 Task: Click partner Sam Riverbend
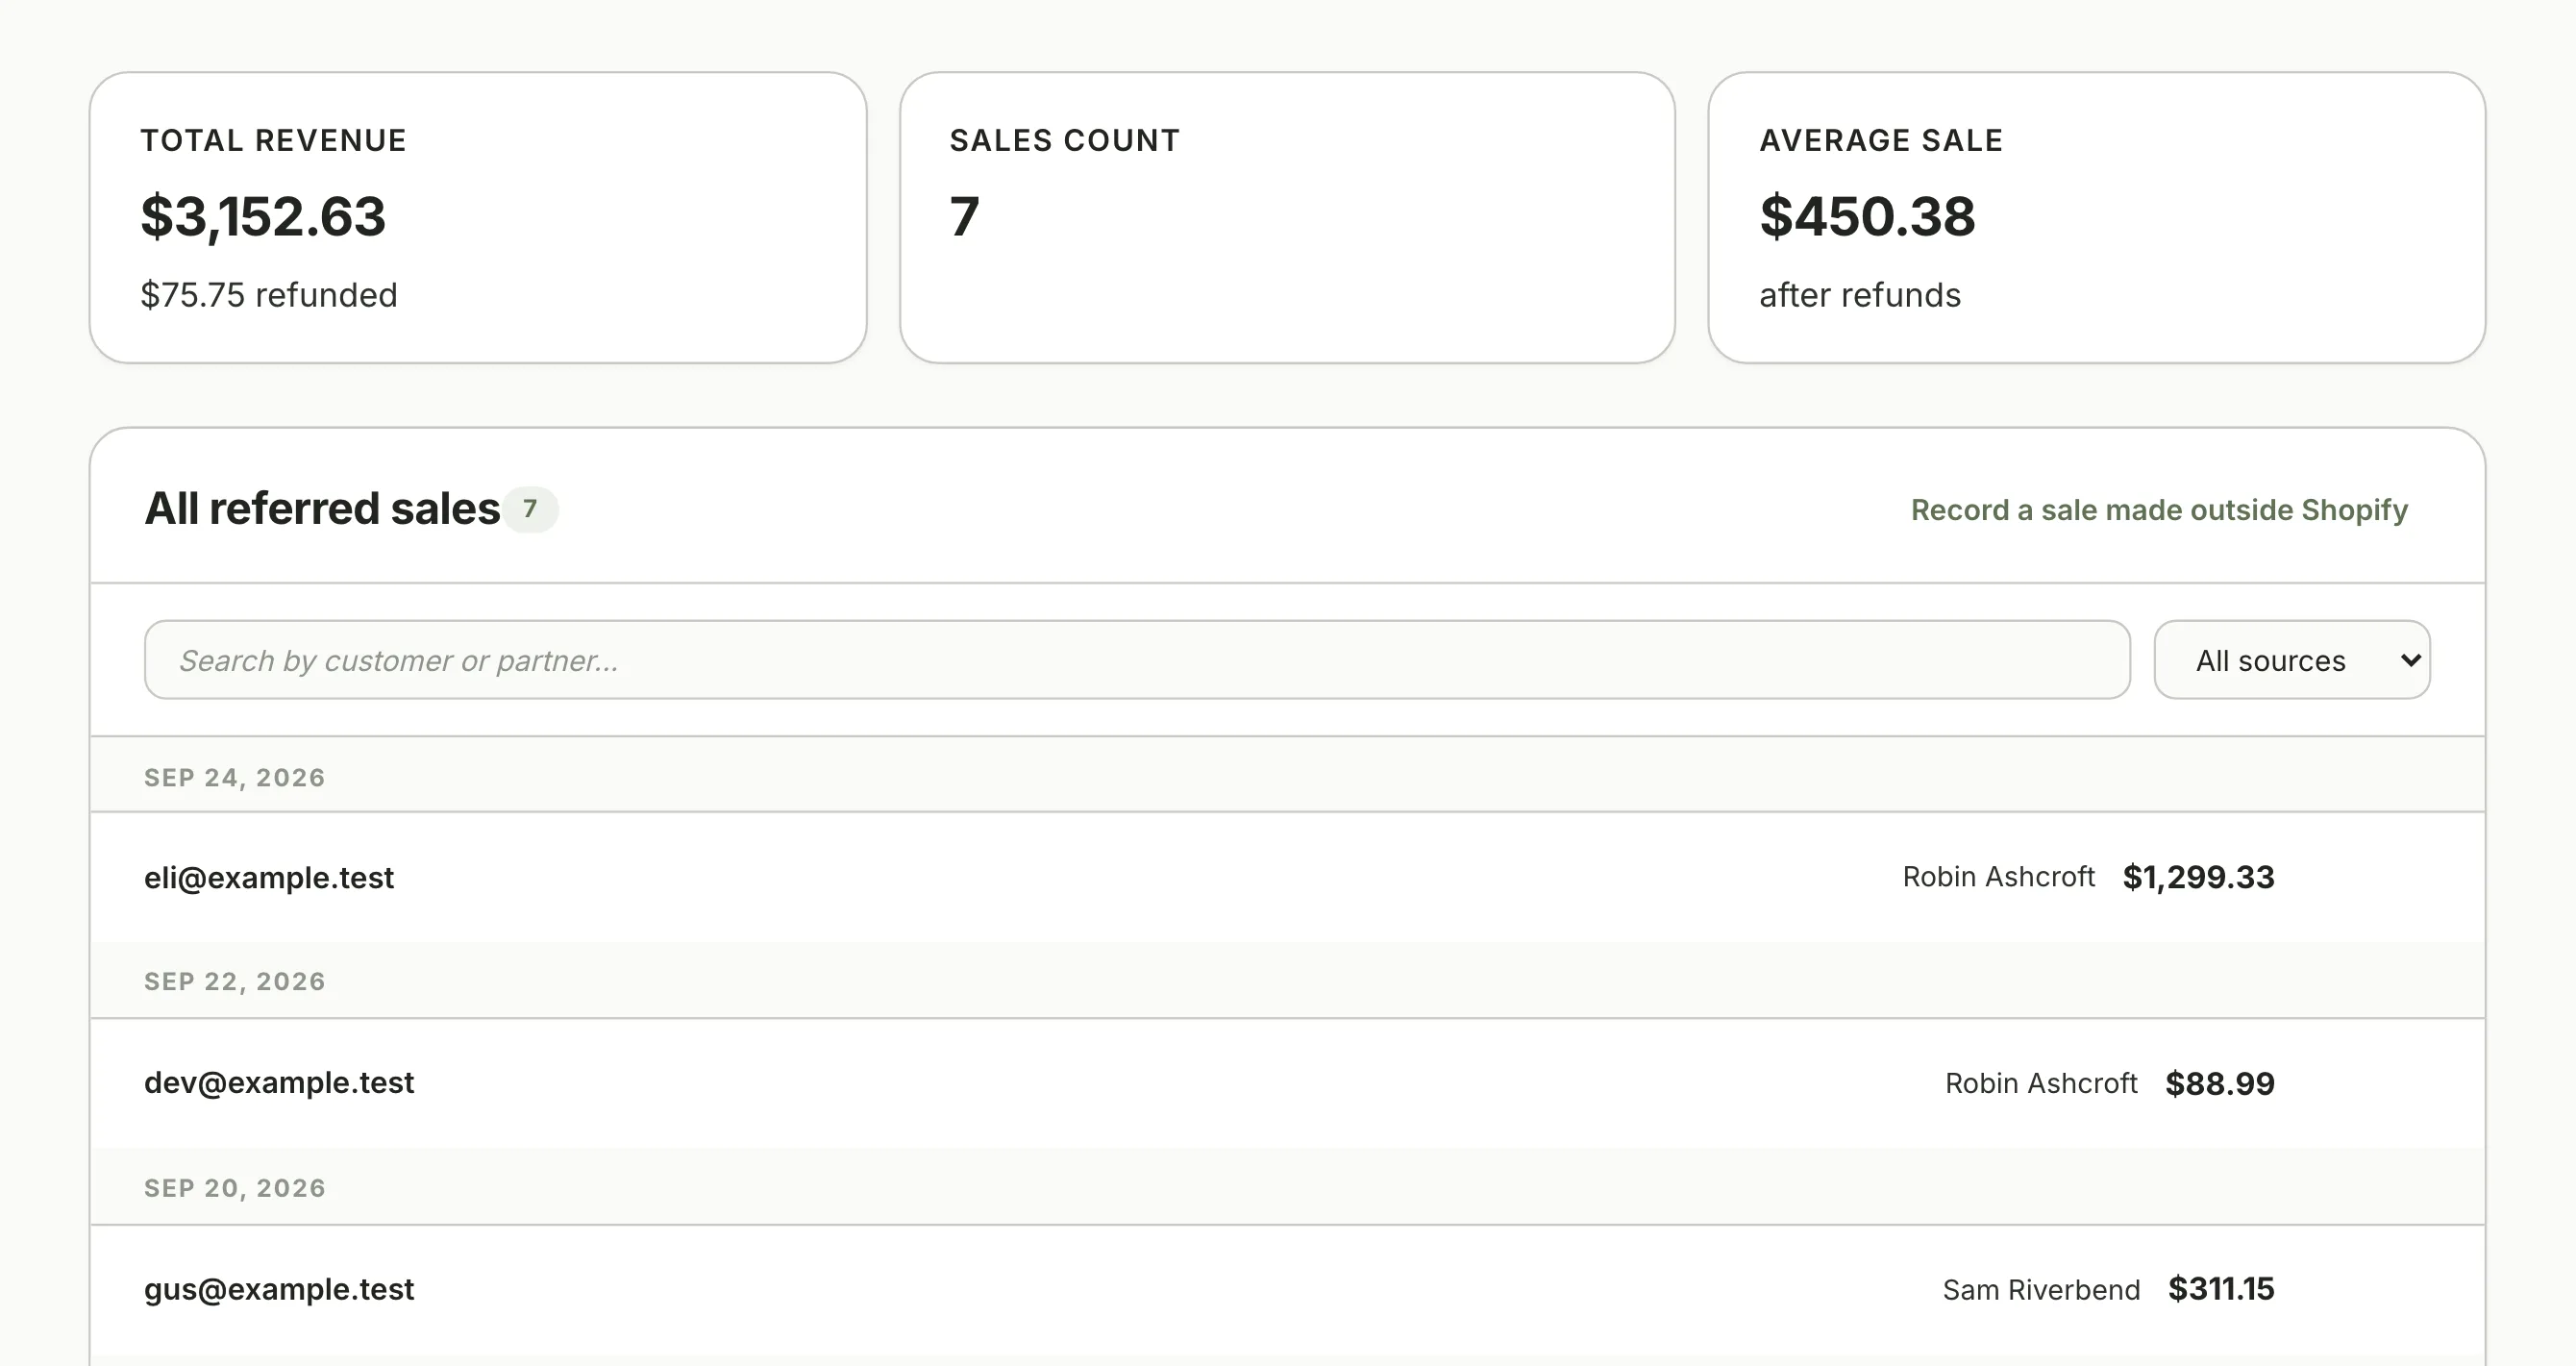pos(2041,1290)
